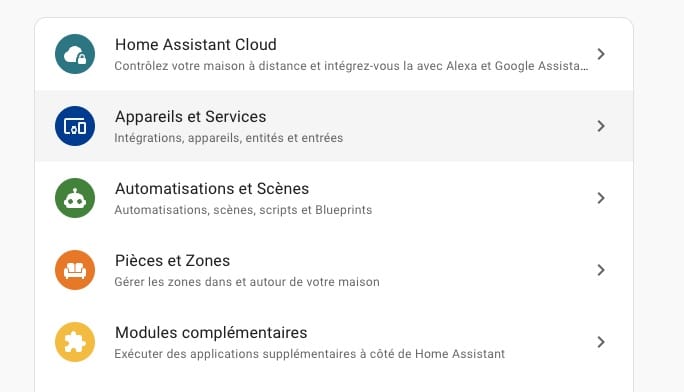This screenshot has width=684, height=392.
Task: Select the chevron on the Pièces et Zones row
Action: pyautogui.click(x=601, y=270)
